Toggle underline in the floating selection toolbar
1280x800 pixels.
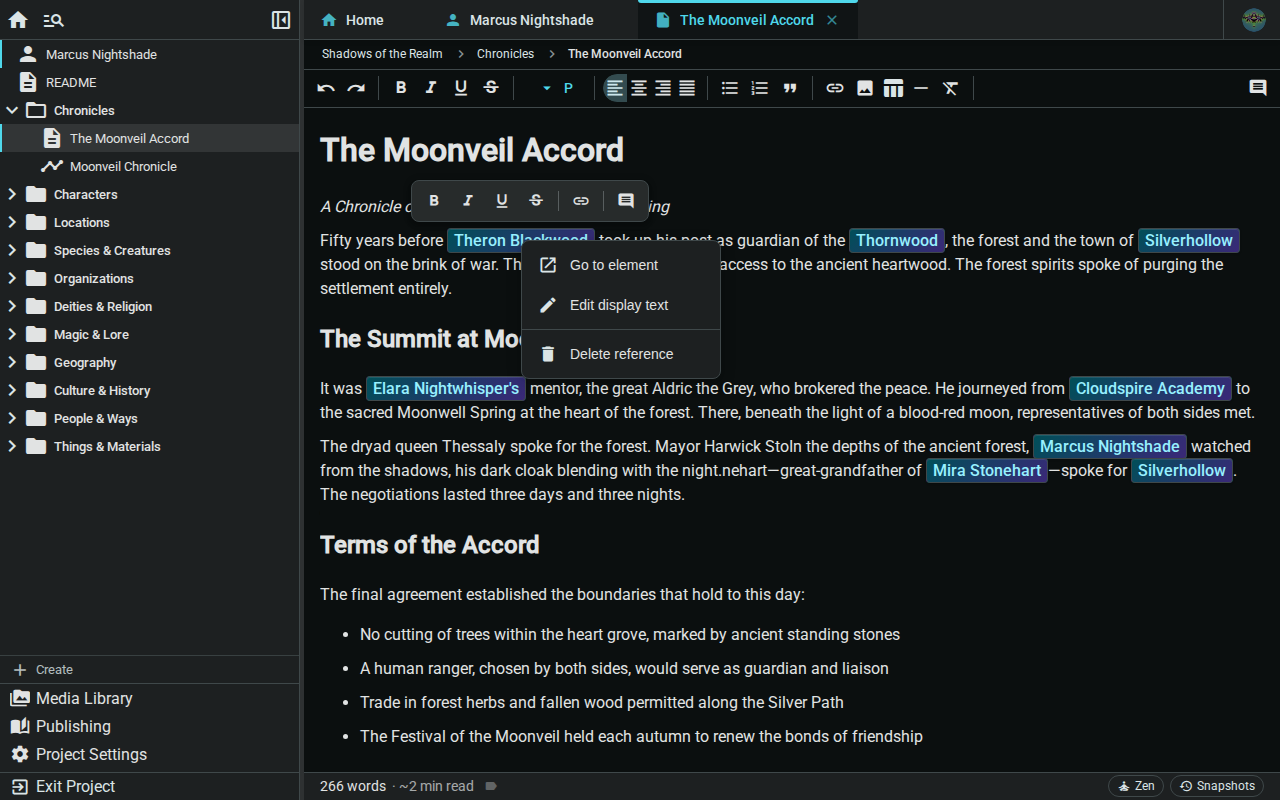pos(502,201)
